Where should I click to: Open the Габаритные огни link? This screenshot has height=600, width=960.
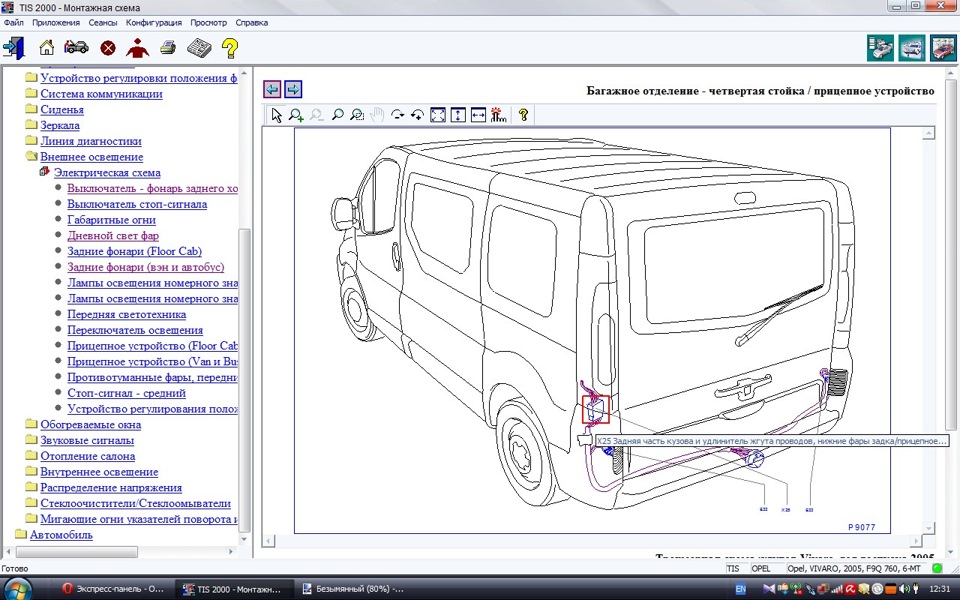tap(111, 220)
